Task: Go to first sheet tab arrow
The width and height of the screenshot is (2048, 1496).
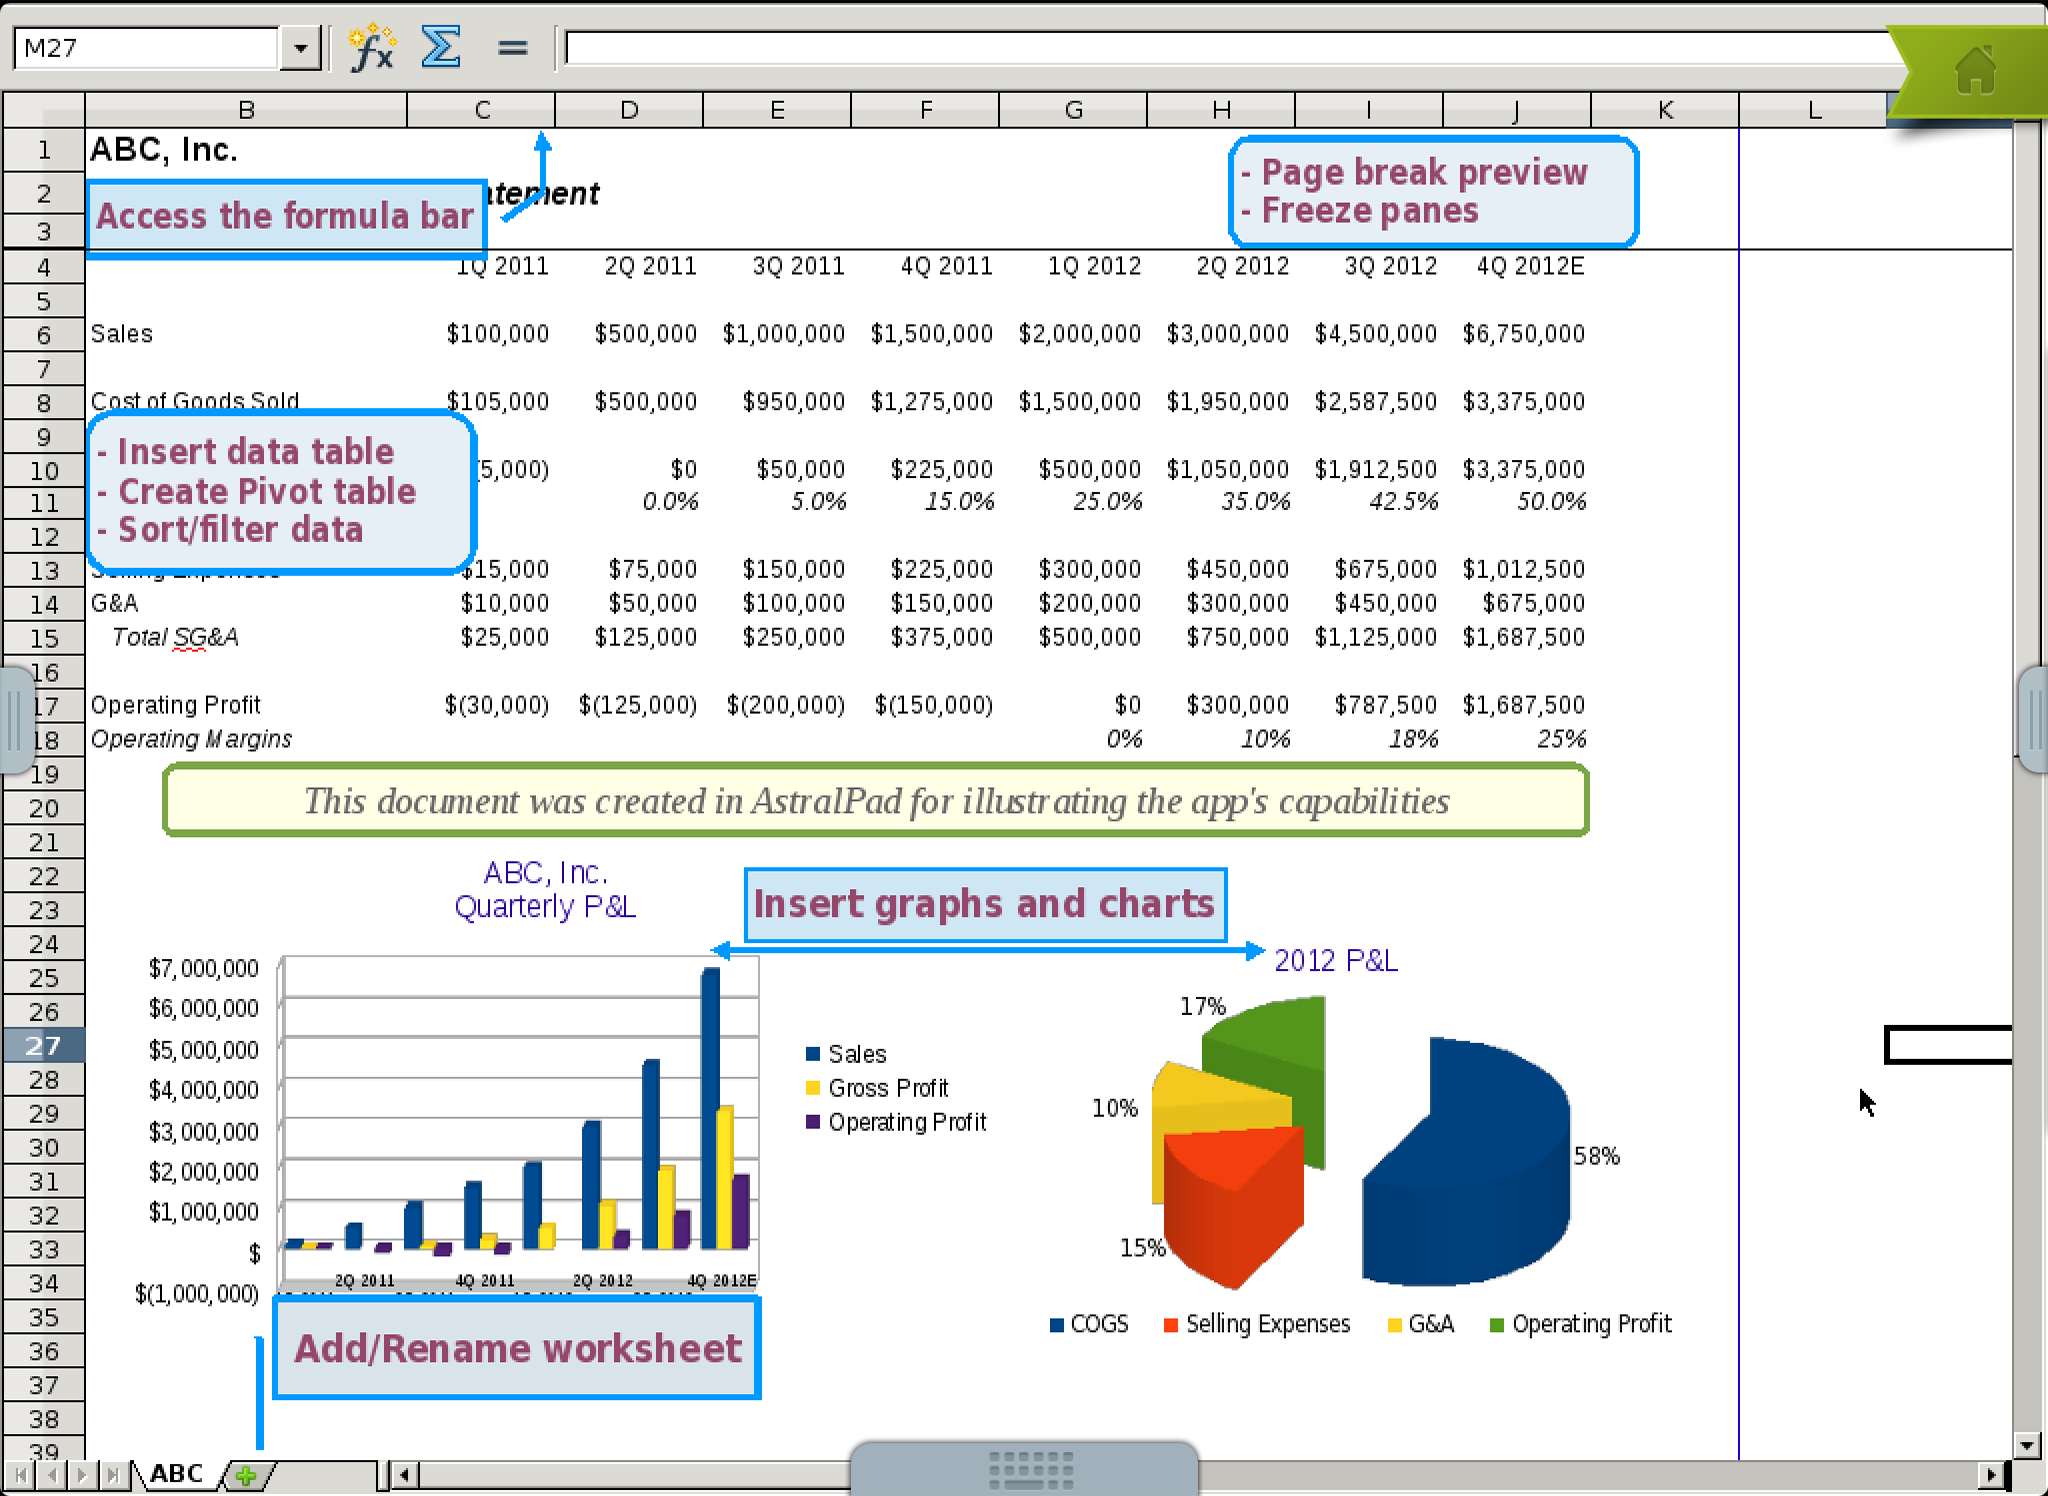Action: click(x=20, y=1475)
